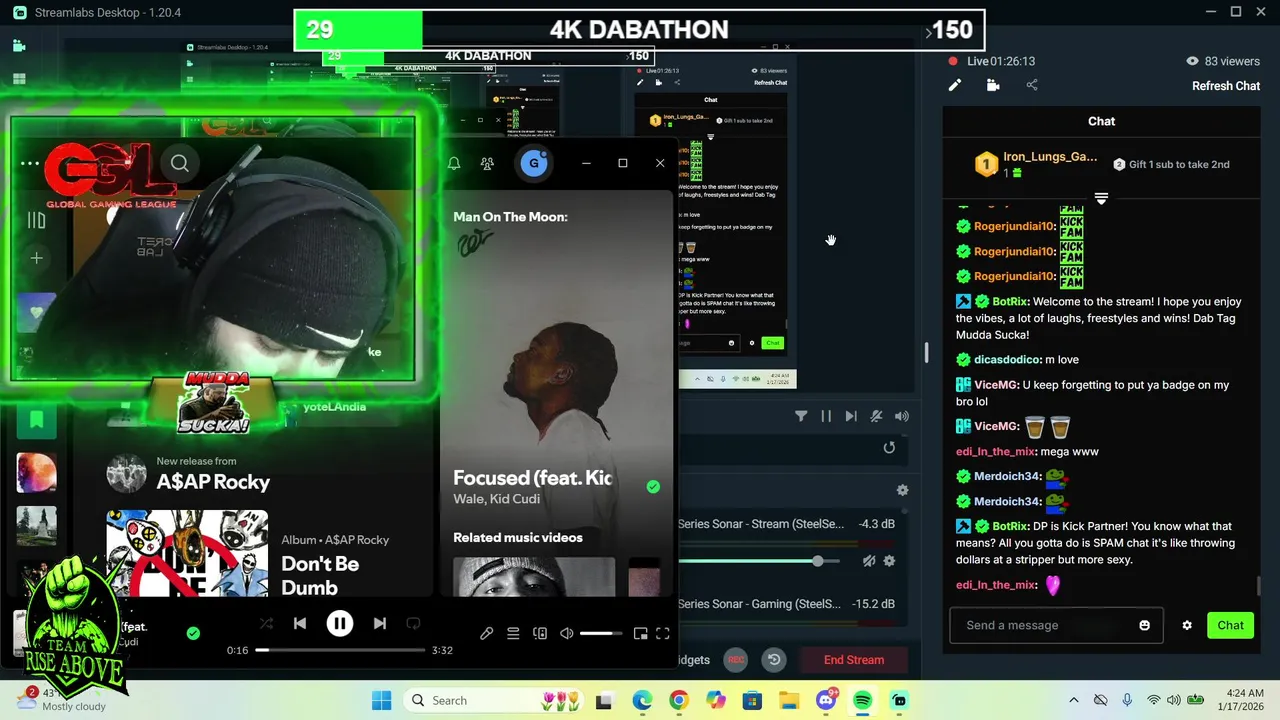Click the folder icon beside the pencil icon
Screen dimensions: 1280x720
(x=993, y=86)
